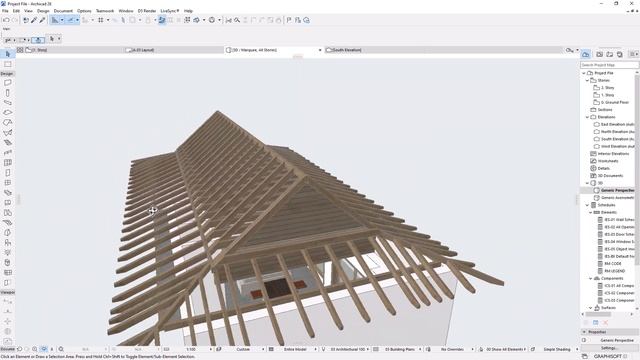Select the Door tool in the toolbox
This screenshot has height=360, width=640.
click(x=7, y=173)
